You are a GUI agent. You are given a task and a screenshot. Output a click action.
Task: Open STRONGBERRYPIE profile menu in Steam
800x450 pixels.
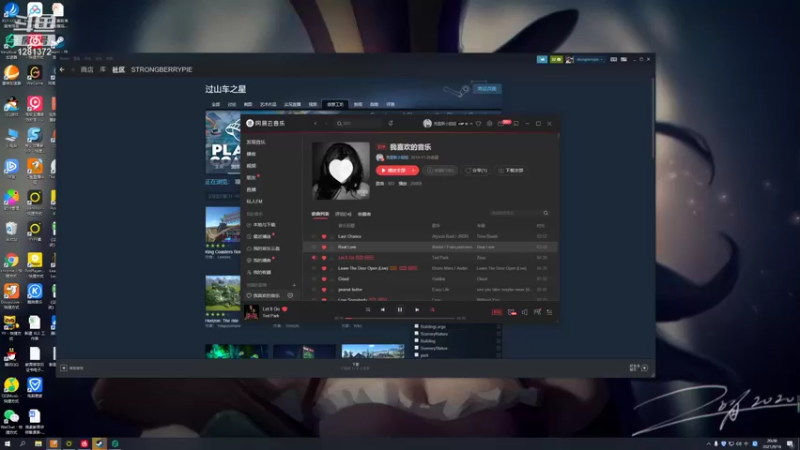coord(162,69)
